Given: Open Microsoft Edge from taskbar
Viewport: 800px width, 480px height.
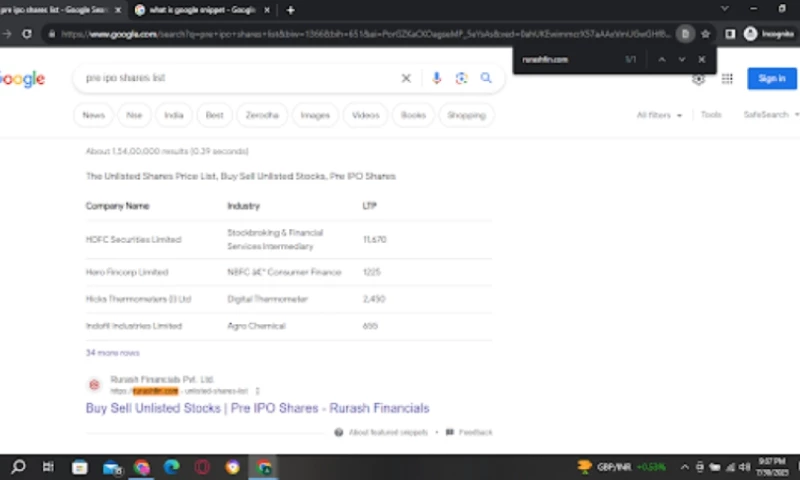Looking at the screenshot, I should click(172, 467).
